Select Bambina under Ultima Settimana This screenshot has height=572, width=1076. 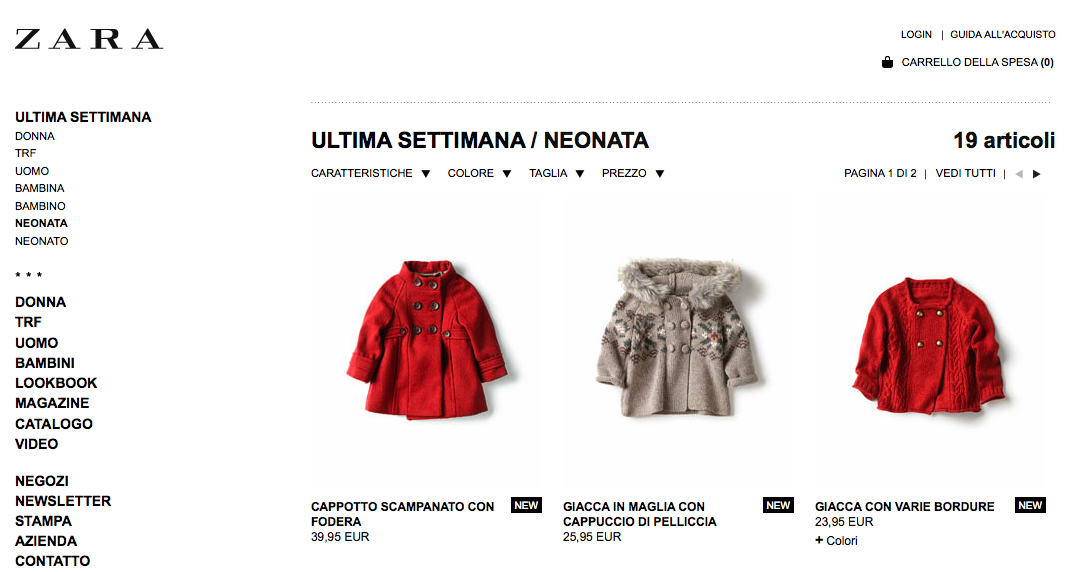[x=40, y=189]
